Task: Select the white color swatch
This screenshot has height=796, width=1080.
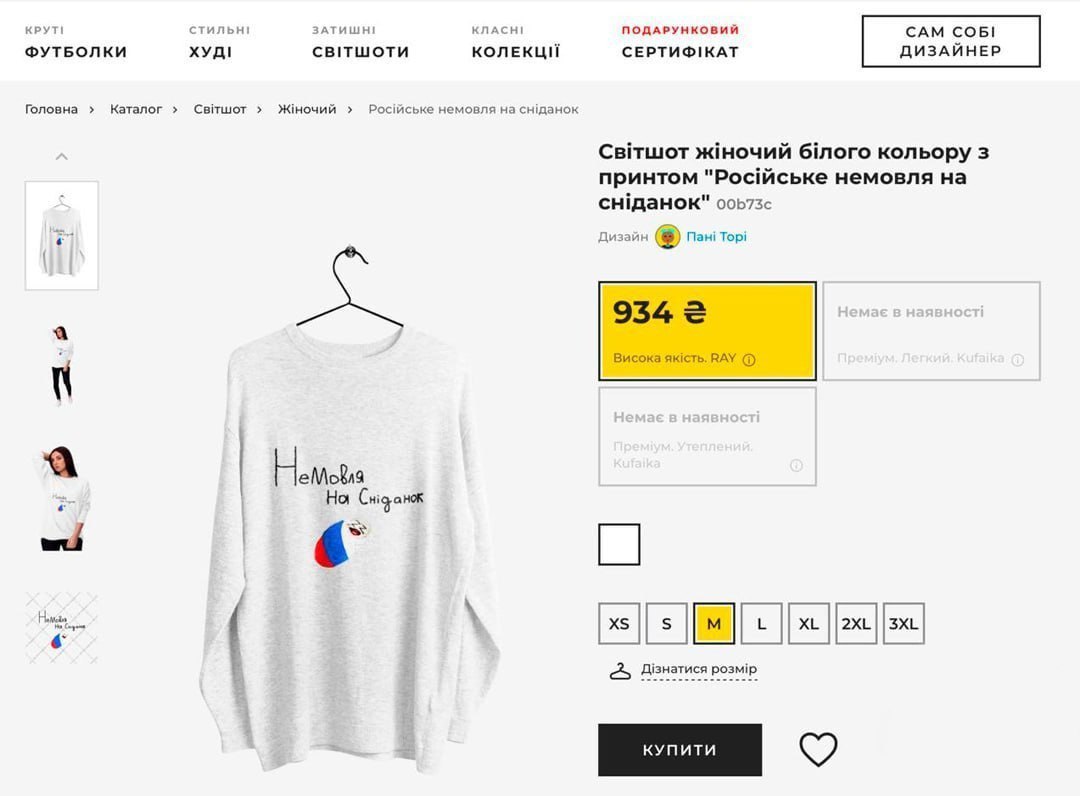Action: tap(619, 544)
